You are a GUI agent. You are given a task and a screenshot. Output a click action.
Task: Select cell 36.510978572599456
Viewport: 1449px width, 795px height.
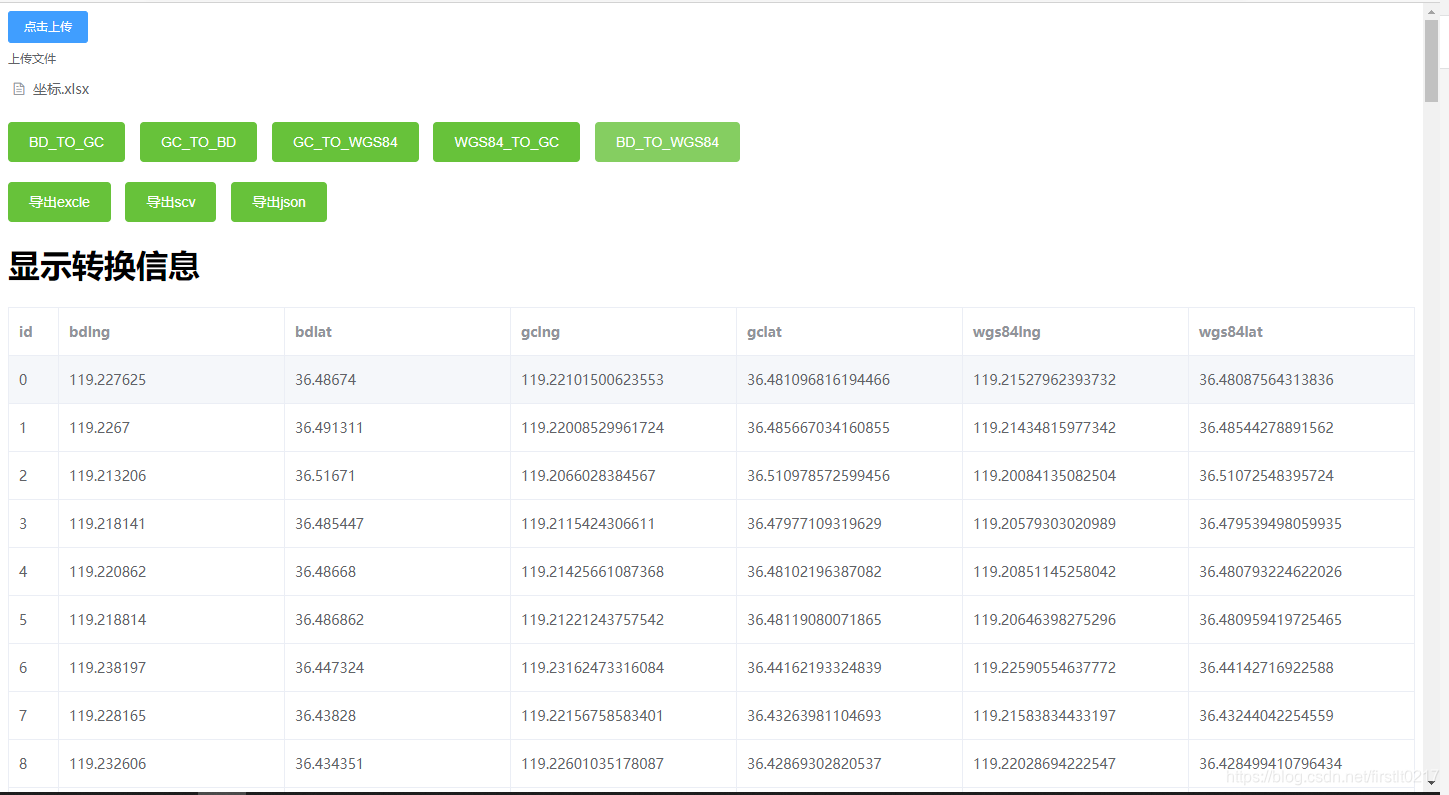pos(850,476)
